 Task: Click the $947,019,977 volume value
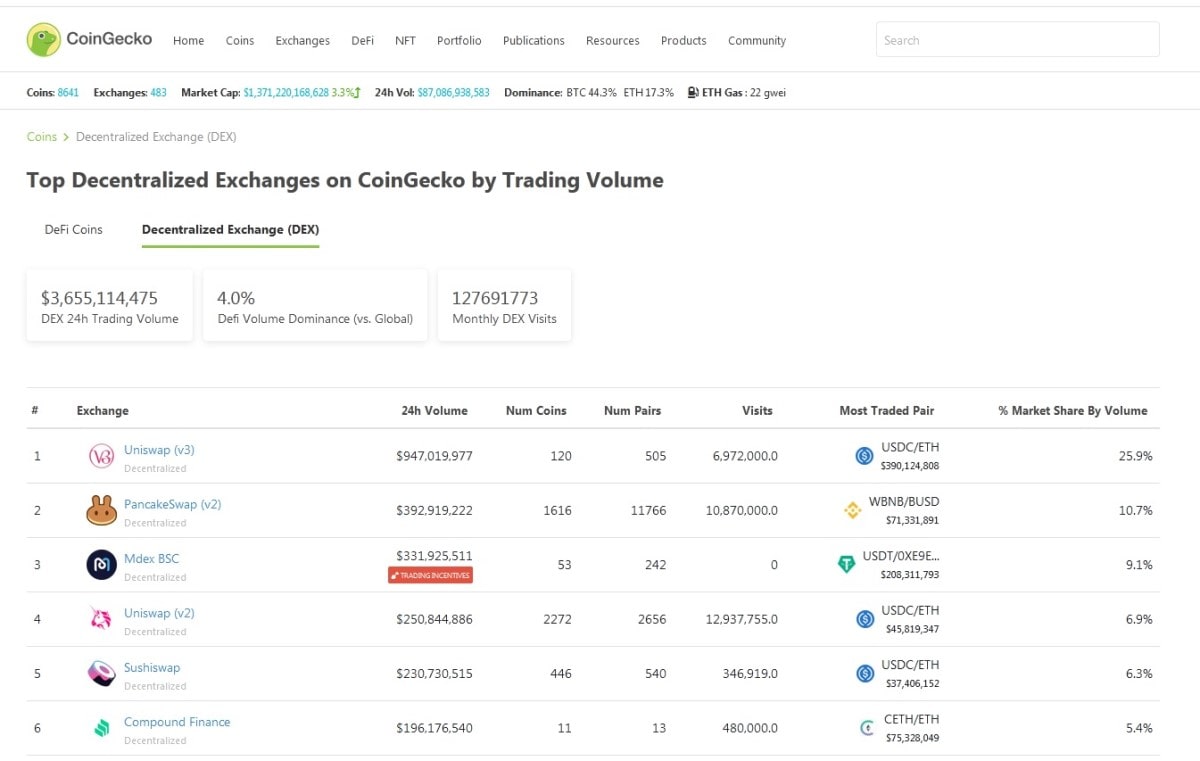point(434,456)
